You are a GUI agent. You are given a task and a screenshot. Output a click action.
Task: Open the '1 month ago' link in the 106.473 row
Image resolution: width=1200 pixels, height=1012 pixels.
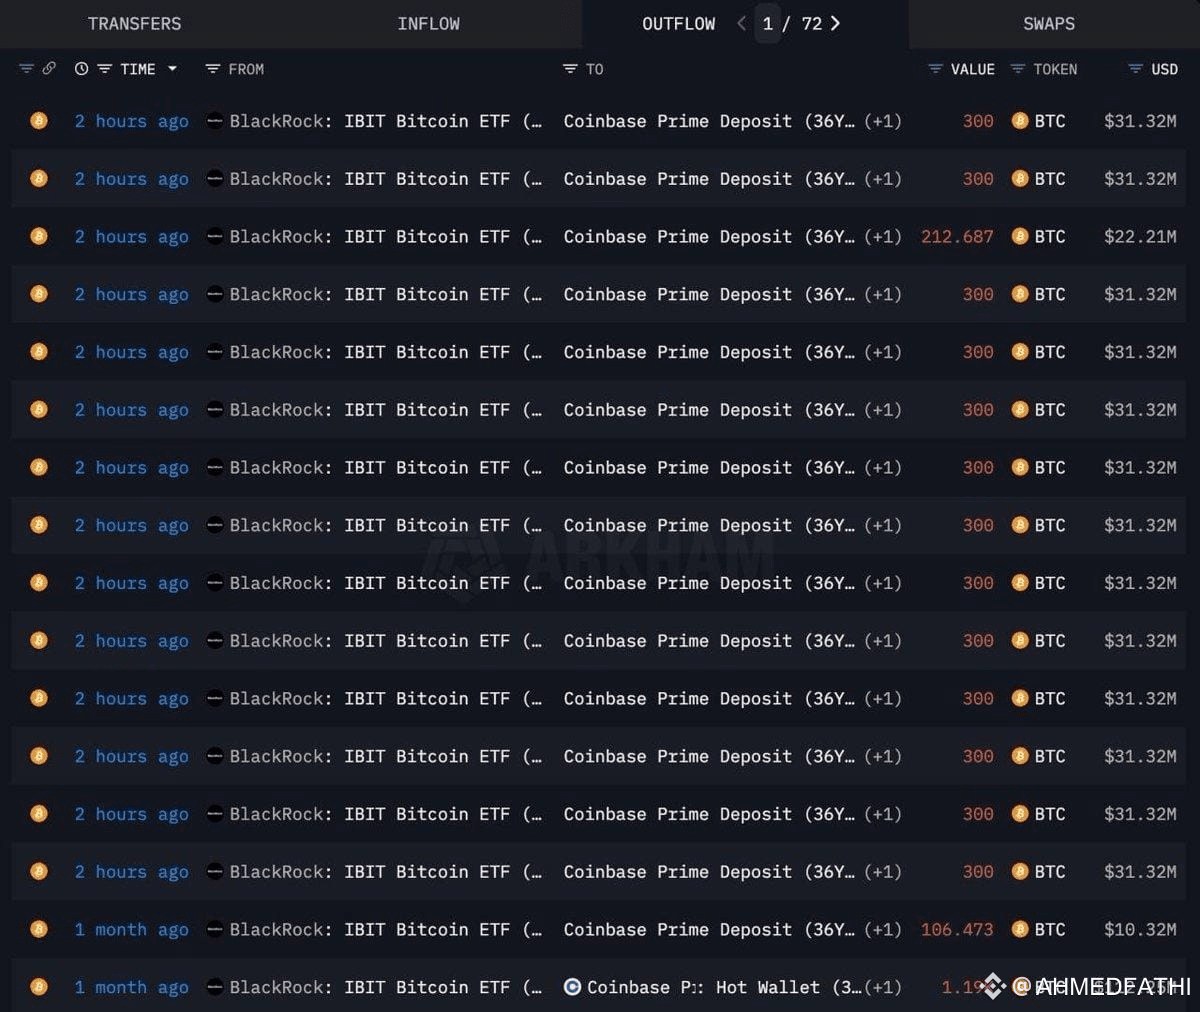pyautogui.click(x=131, y=930)
